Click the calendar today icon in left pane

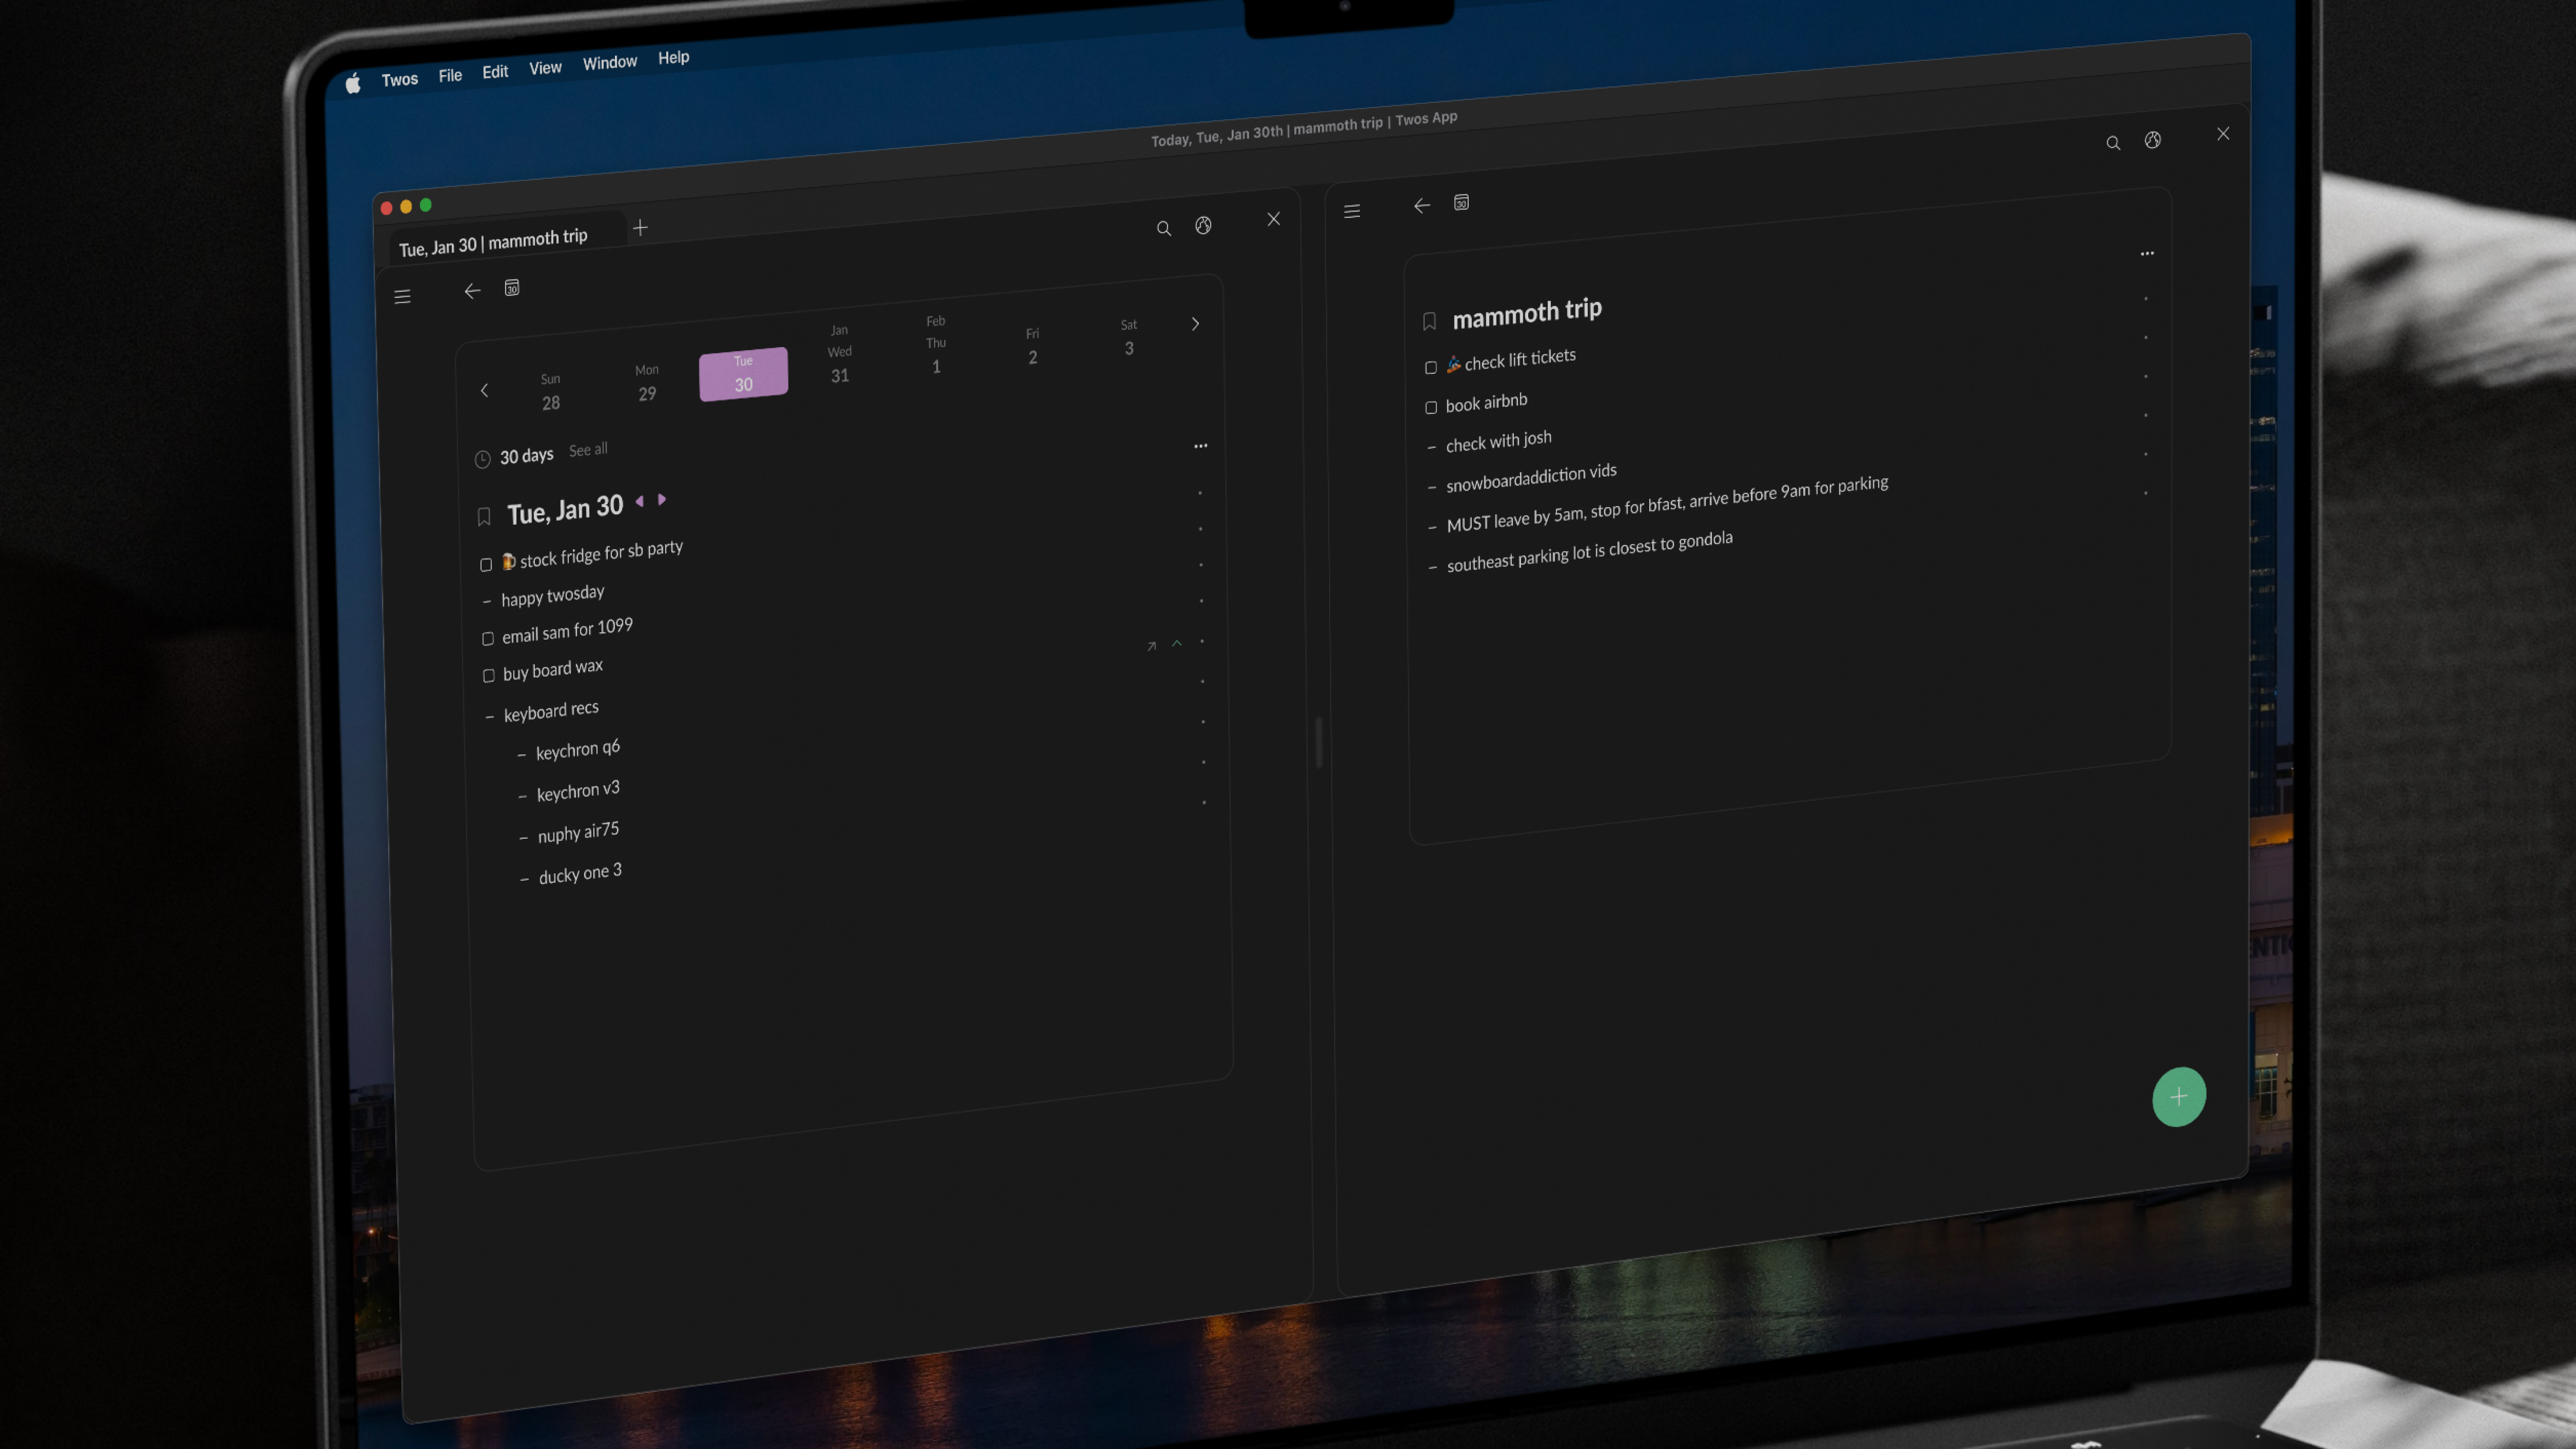point(512,288)
